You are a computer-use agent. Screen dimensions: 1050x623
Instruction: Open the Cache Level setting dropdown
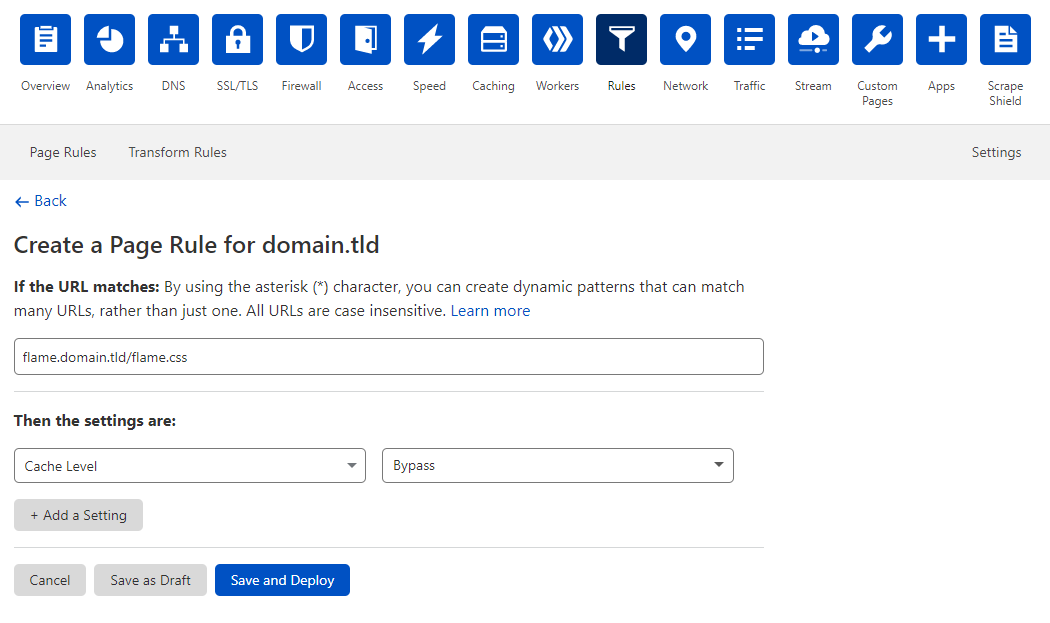pyautogui.click(x=190, y=465)
